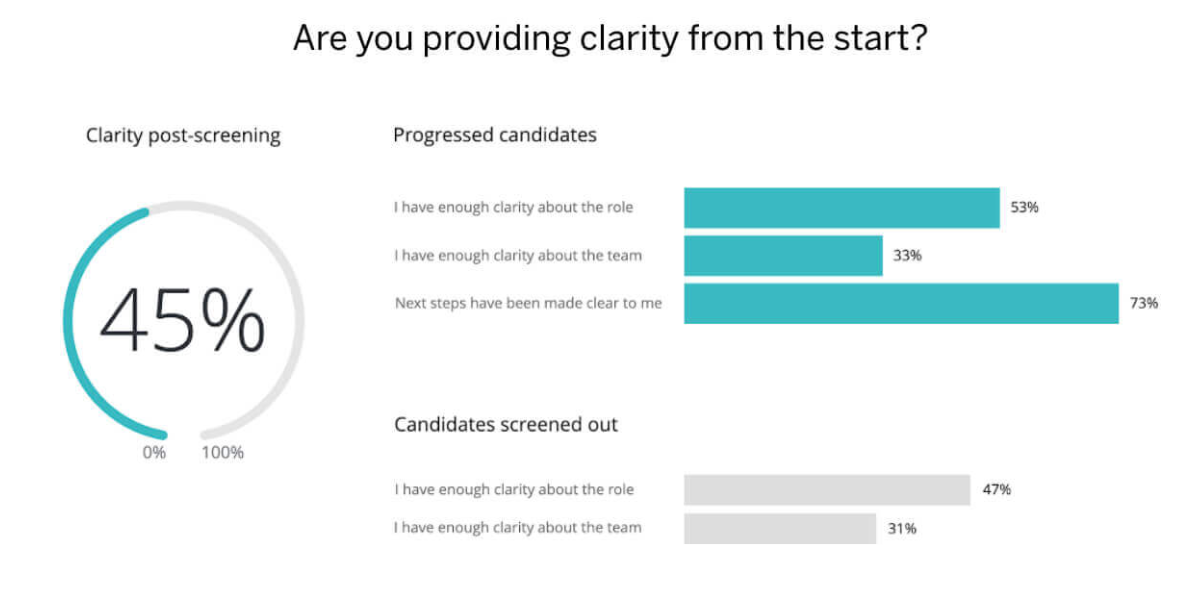Select the large 45% gauge value

(183, 321)
